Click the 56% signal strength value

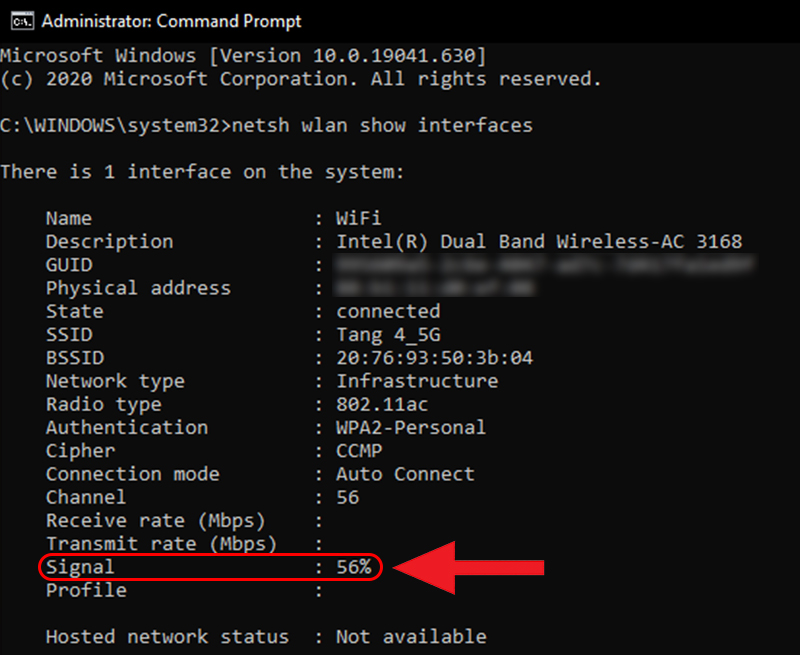click(353, 567)
